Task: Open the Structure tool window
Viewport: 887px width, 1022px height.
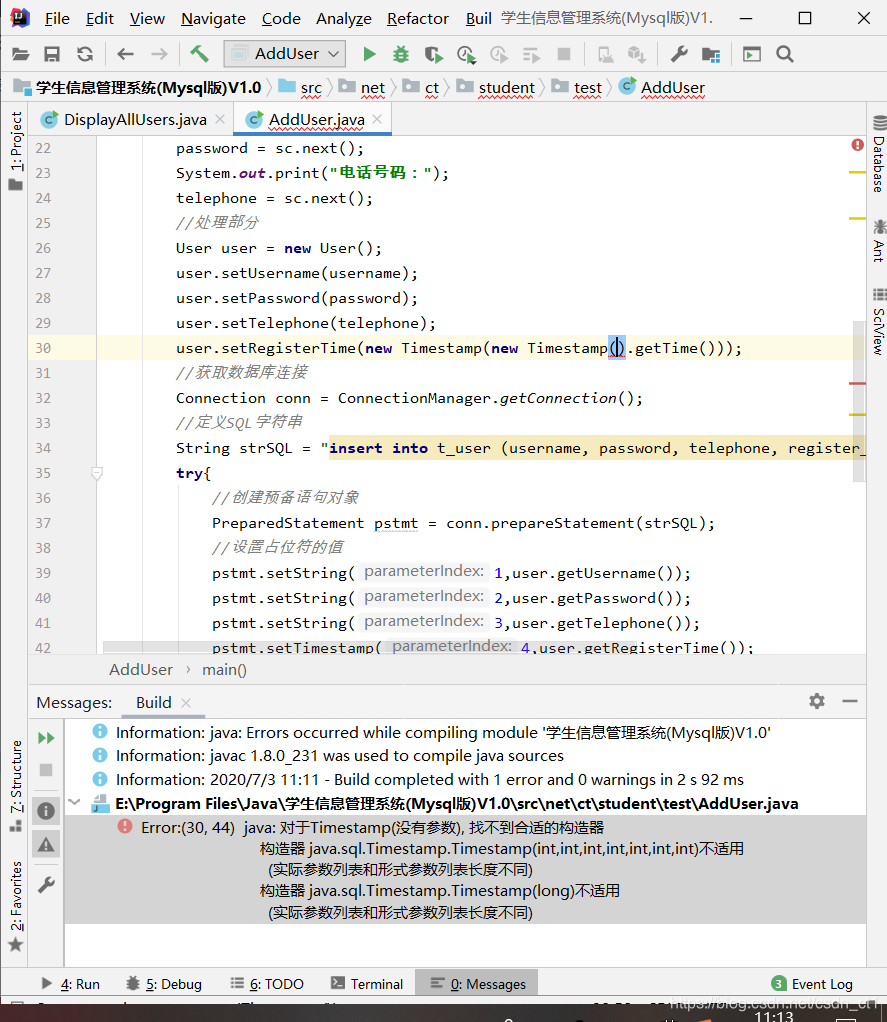Action: pos(16,786)
